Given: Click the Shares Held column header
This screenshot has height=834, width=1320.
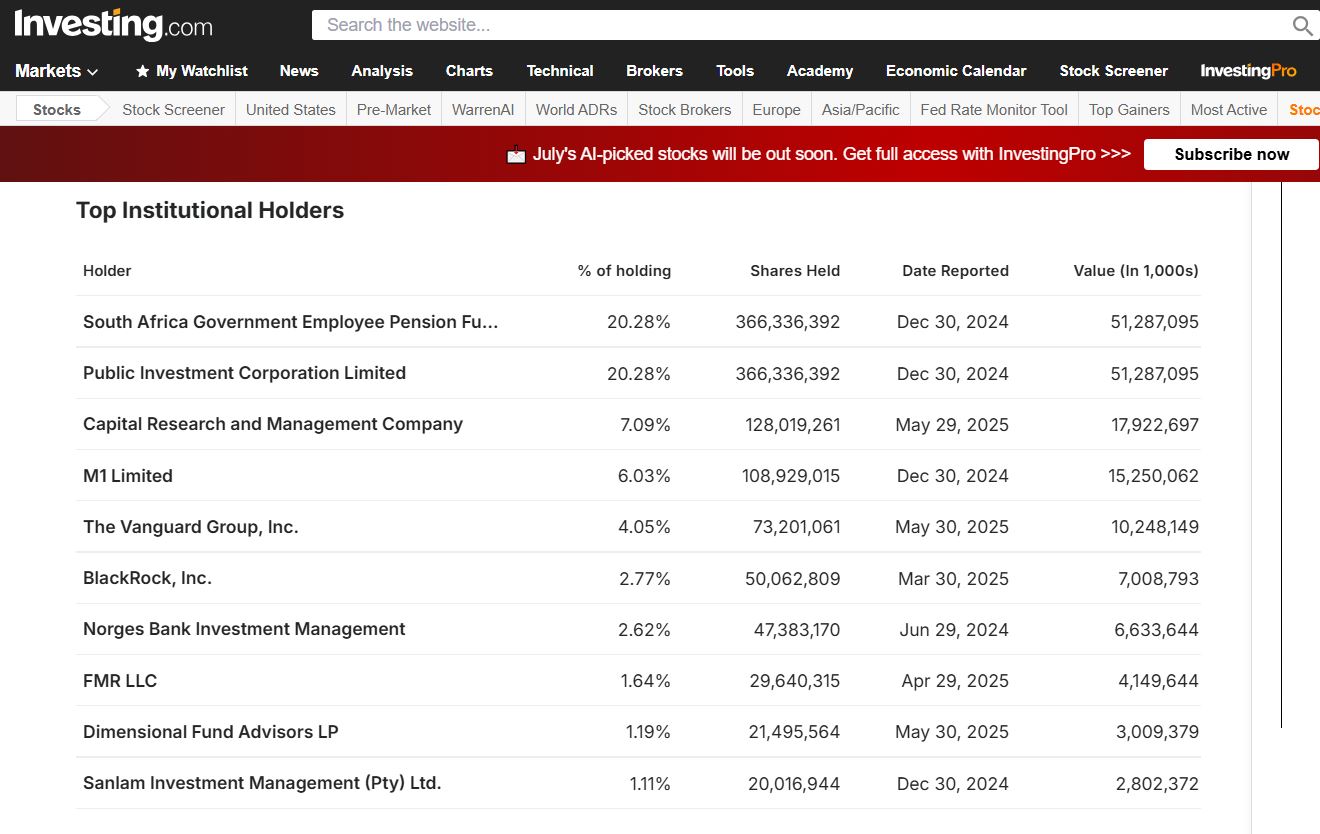Looking at the screenshot, I should tap(795, 271).
